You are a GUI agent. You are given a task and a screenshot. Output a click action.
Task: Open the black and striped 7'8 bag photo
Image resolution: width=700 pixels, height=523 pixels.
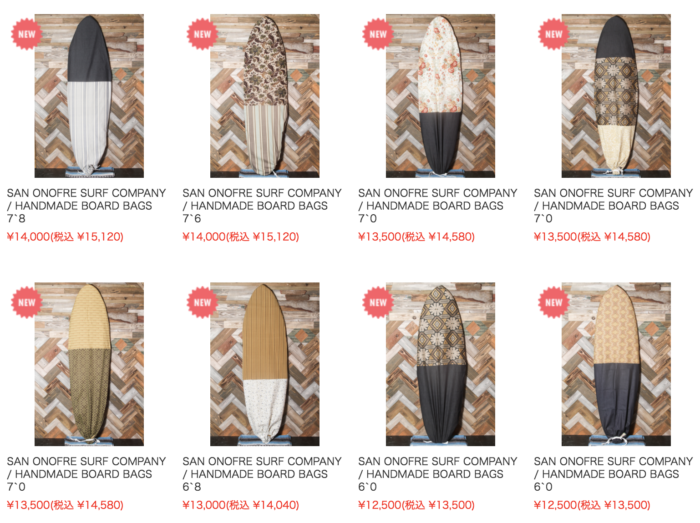click(x=89, y=96)
